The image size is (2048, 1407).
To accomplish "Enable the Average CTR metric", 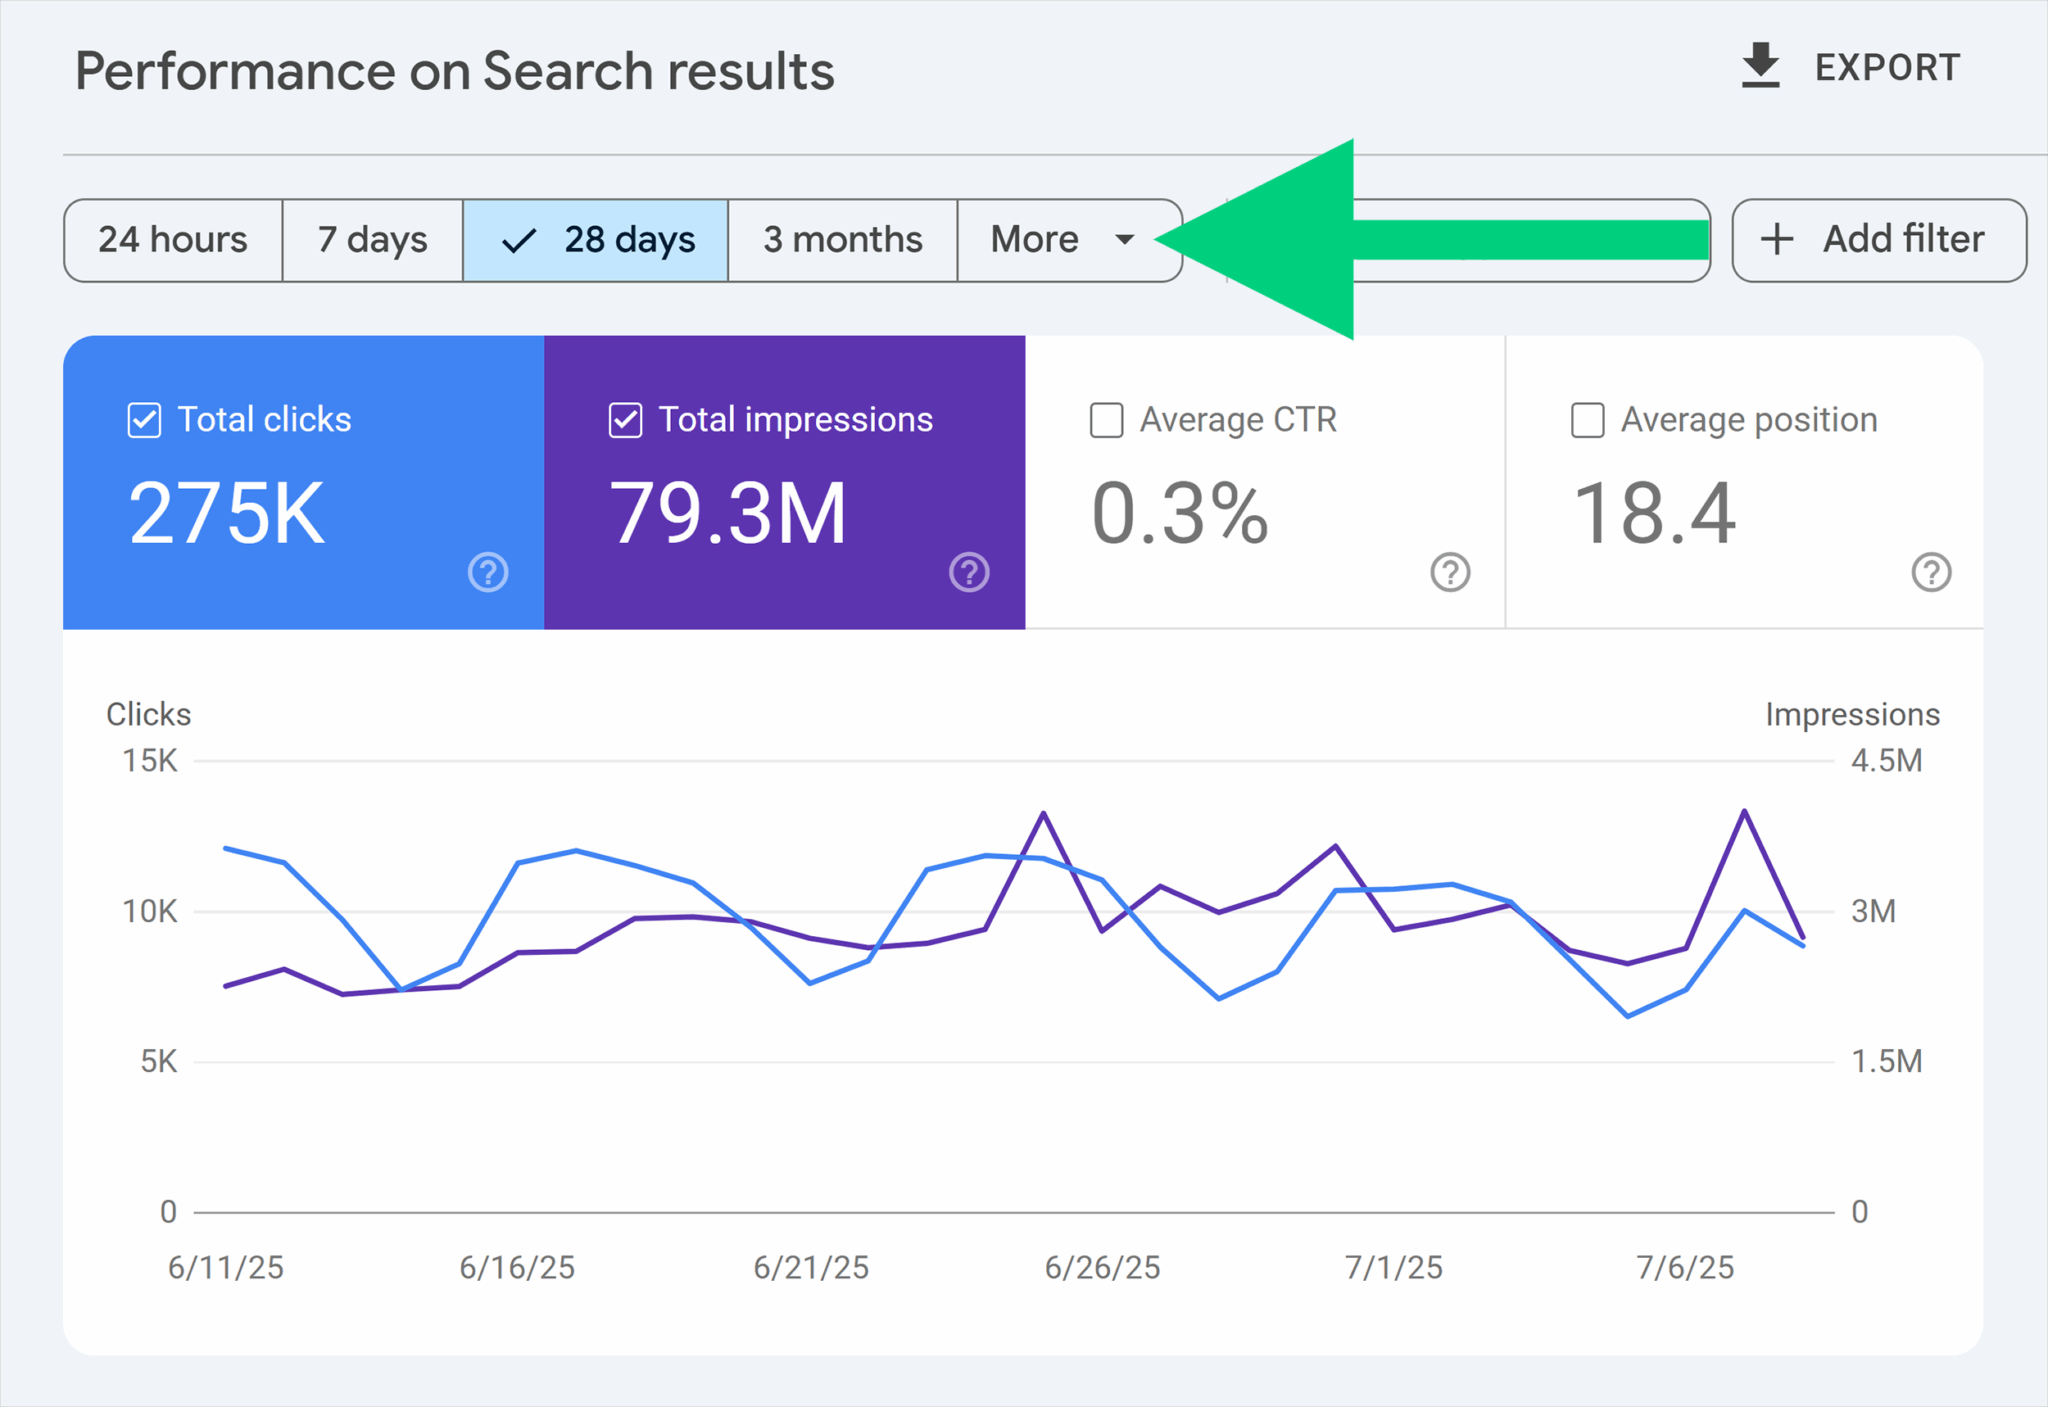I will point(1106,420).
